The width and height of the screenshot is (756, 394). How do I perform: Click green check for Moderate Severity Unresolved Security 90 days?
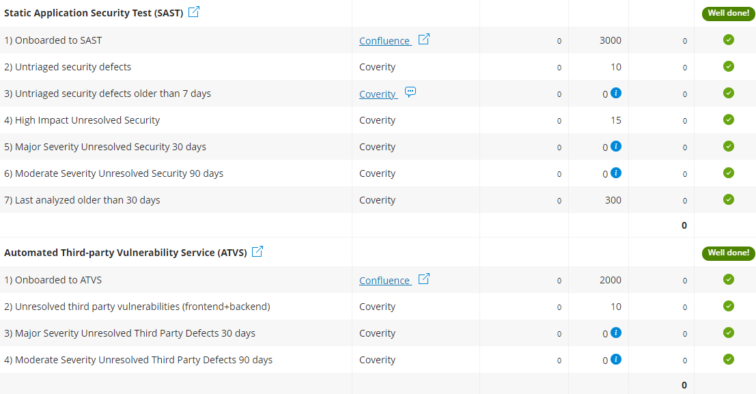point(729,173)
